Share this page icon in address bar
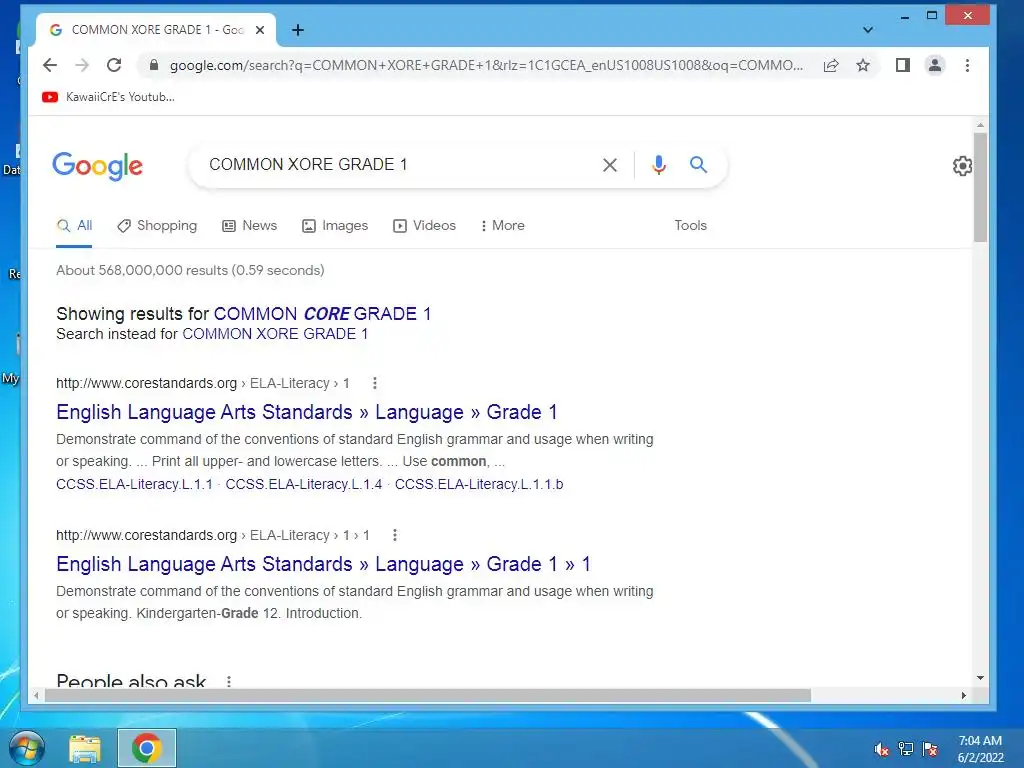 (831, 65)
